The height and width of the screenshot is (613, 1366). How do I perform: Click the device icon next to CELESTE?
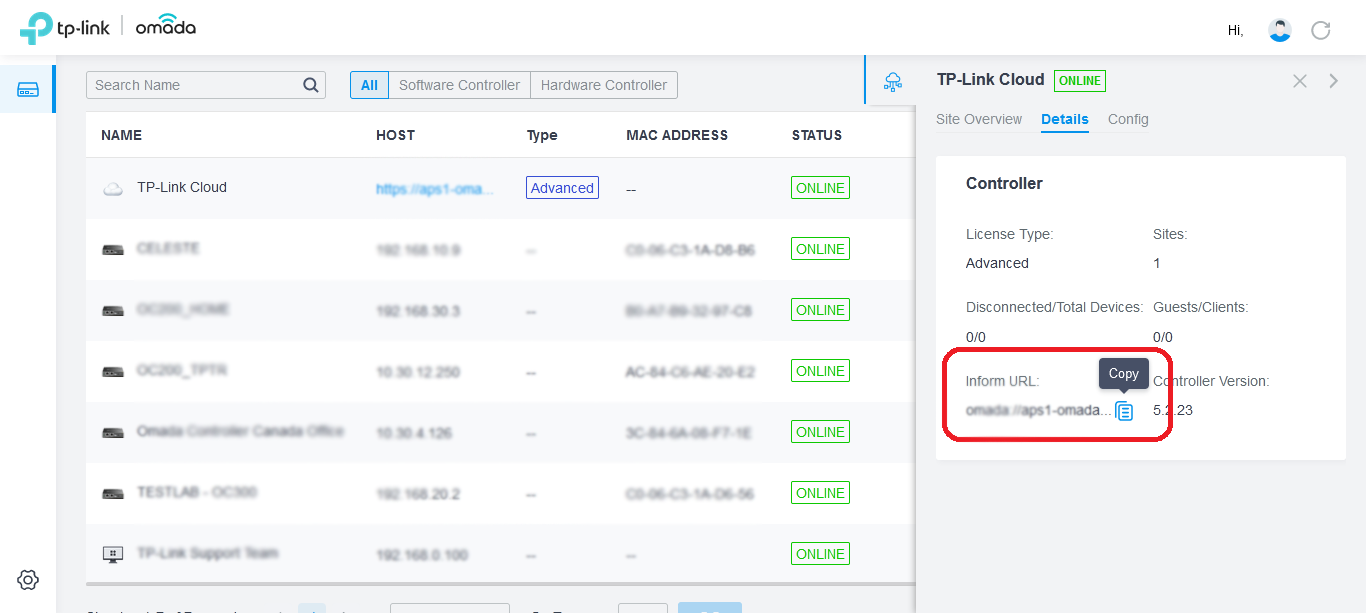click(112, 249)
